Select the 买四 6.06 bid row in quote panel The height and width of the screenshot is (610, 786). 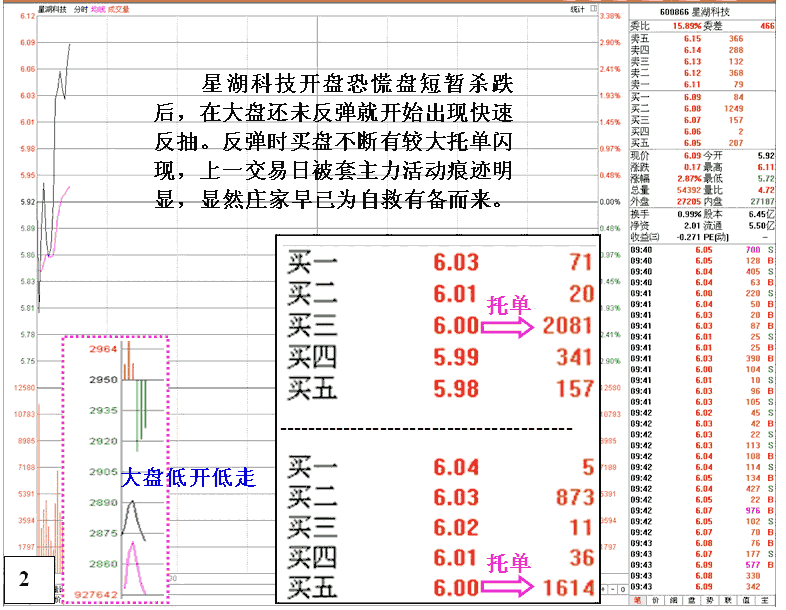coord(702,132)
